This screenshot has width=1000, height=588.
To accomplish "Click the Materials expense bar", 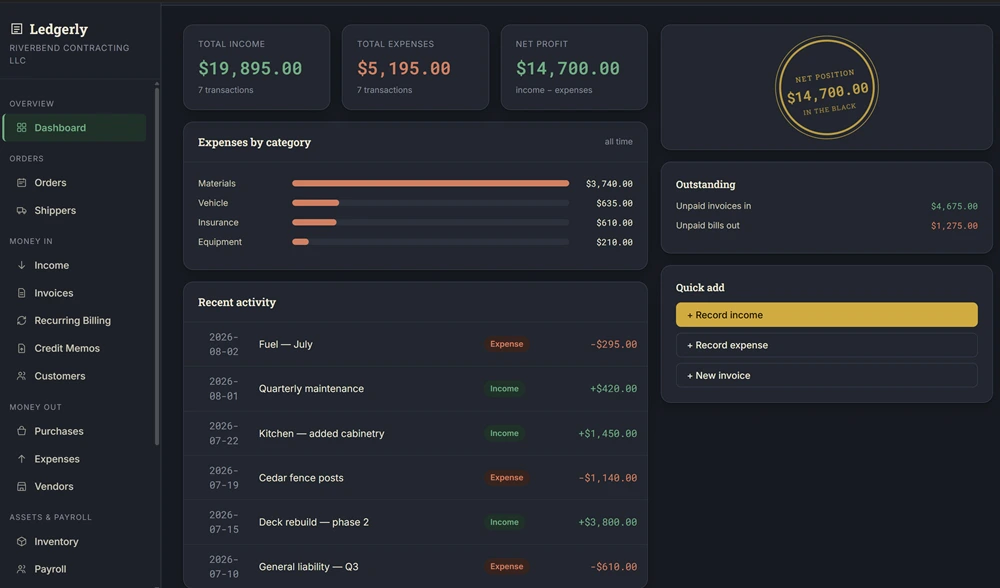I will 430,184.
